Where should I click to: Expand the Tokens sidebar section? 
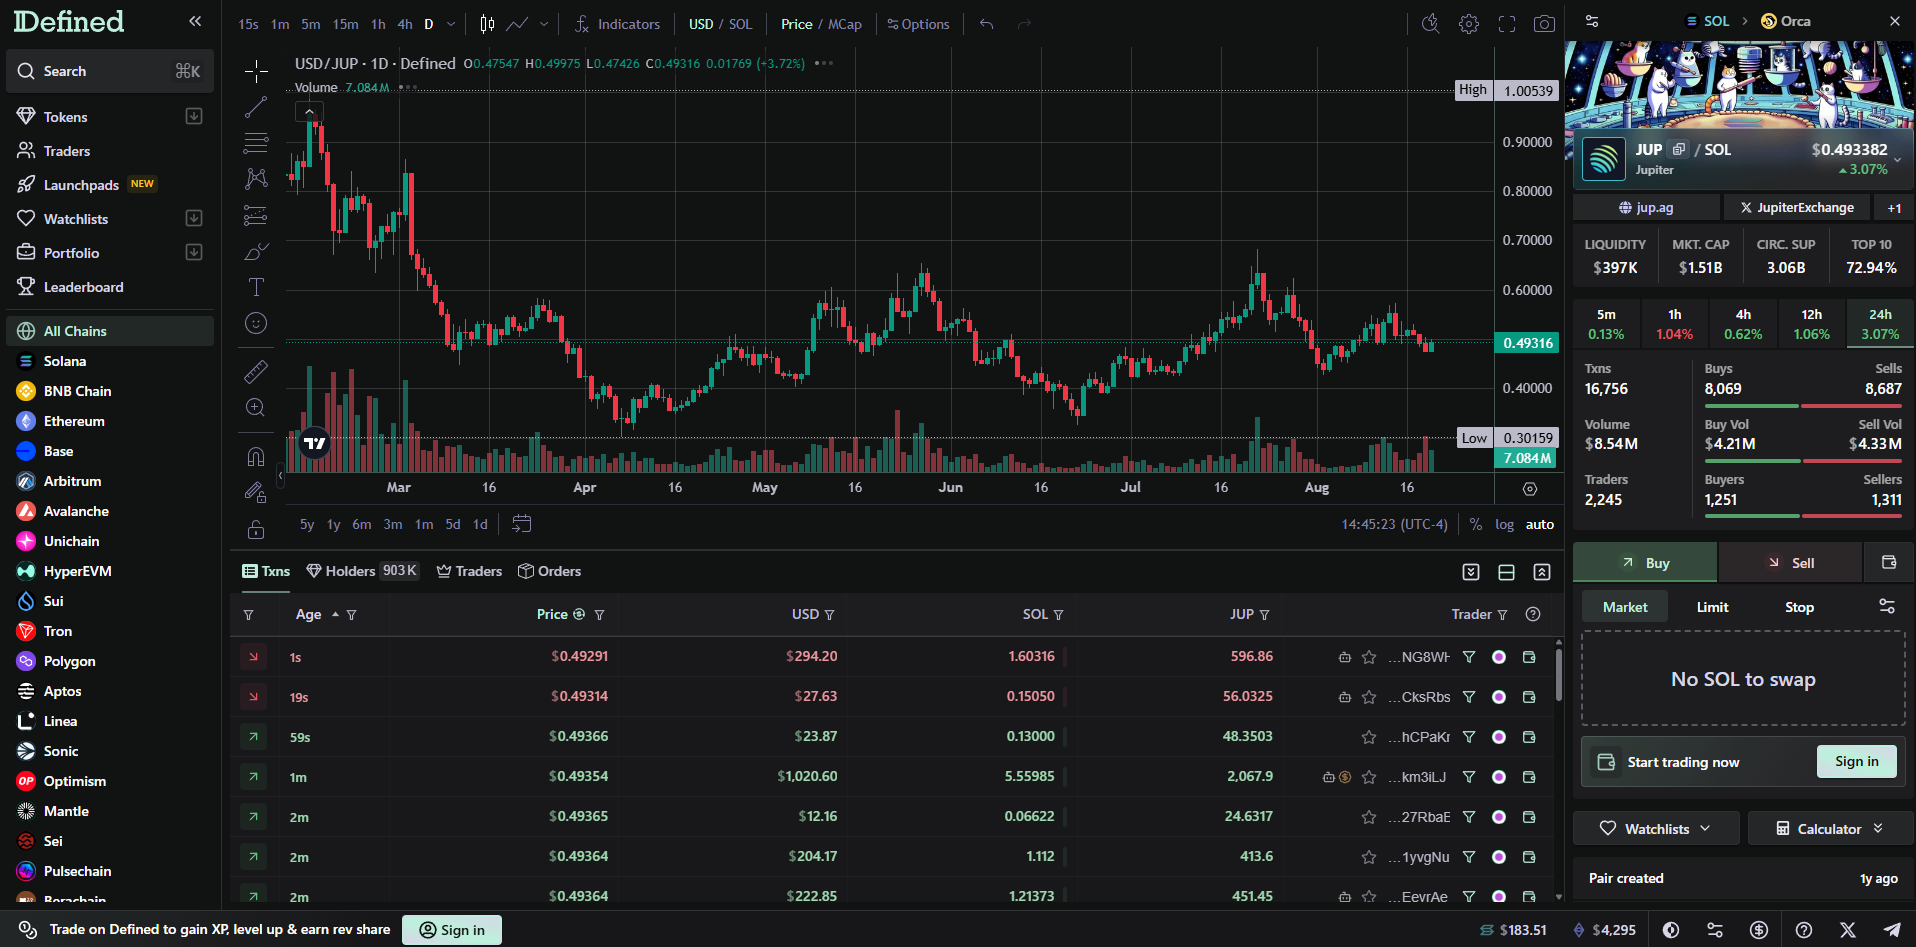[194, 117]
